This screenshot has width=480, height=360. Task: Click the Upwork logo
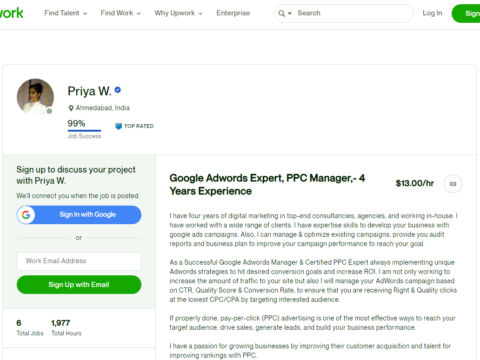pyautogui.click(x=11, y=13)
